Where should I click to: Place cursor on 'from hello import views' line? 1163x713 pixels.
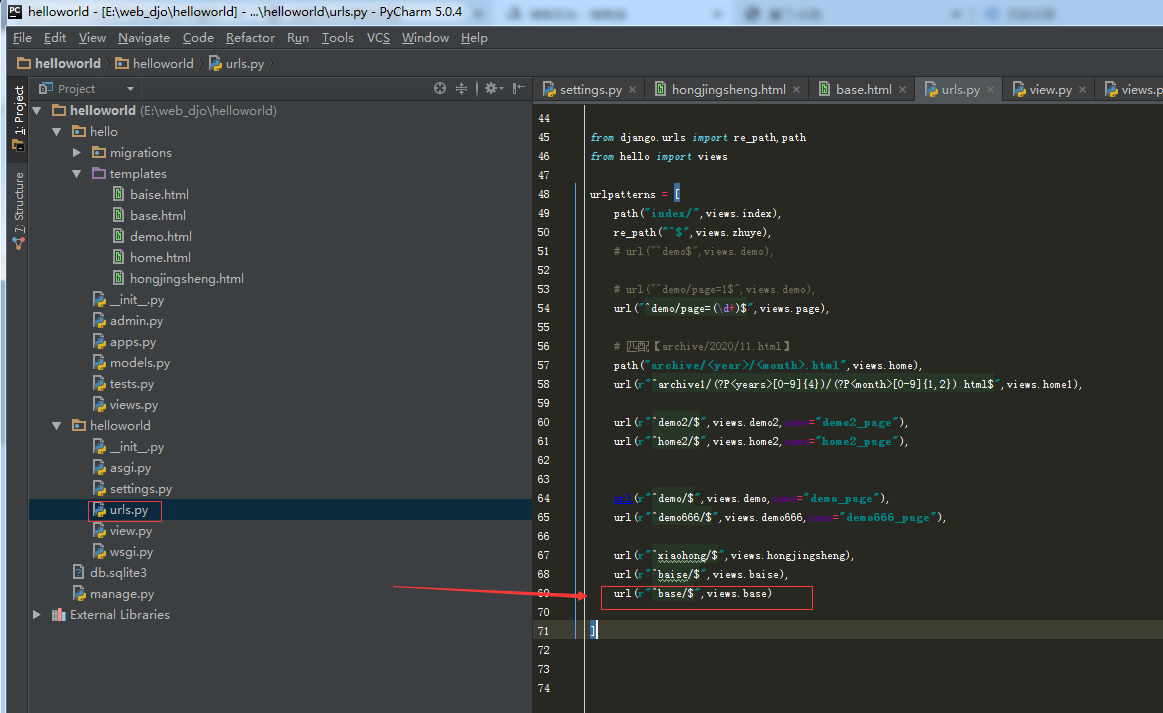pos(659,157)
